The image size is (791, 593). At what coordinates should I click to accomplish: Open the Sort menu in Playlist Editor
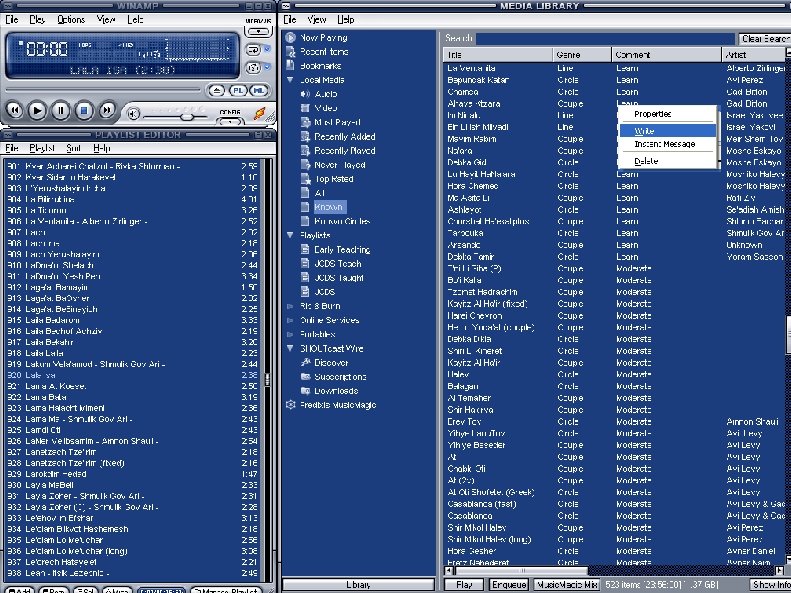74,148
